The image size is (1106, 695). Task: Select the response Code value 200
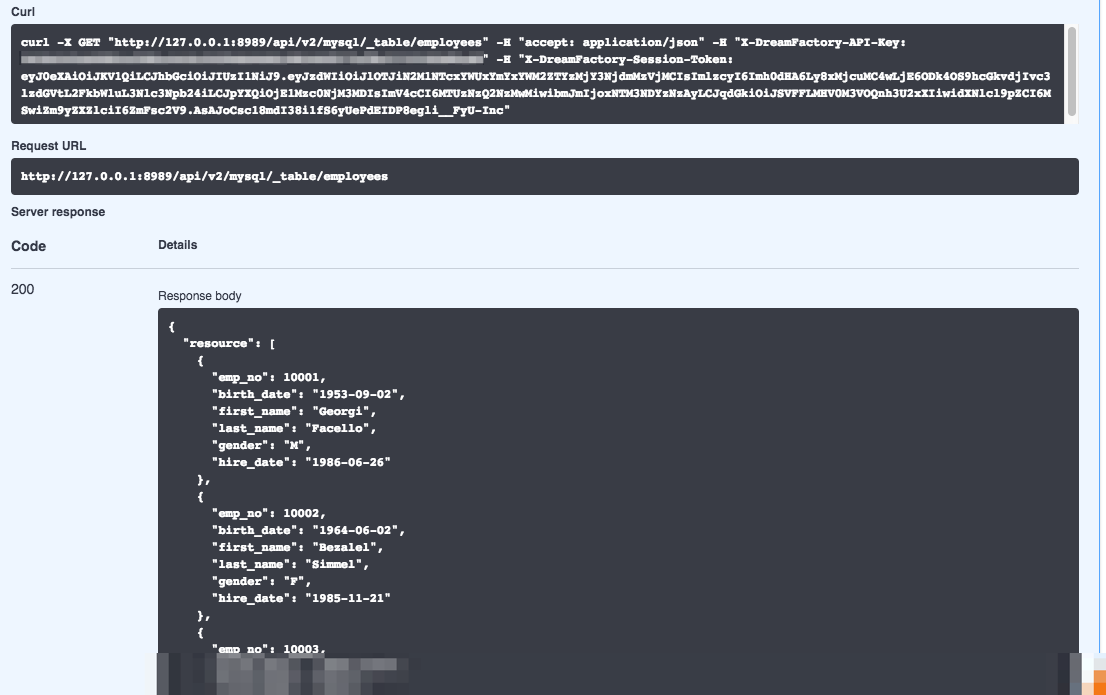[22, 289]
